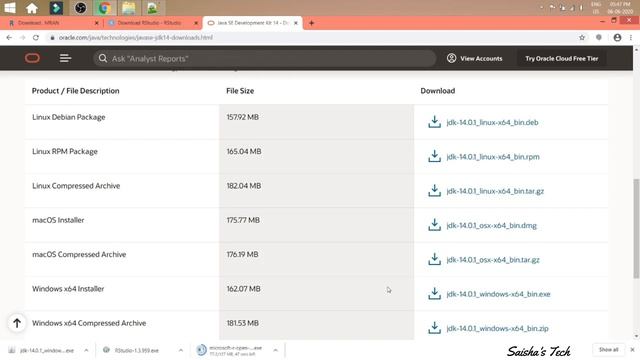Go back to previous page
The width and height of the screenshot is (640, 360).
tap(9, 38)
